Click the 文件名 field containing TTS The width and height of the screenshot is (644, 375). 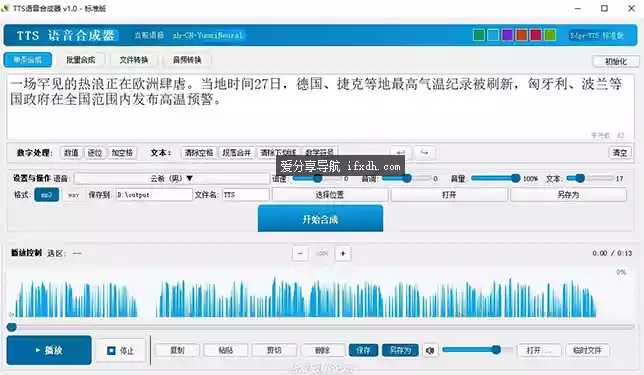[x=246, y=195]
